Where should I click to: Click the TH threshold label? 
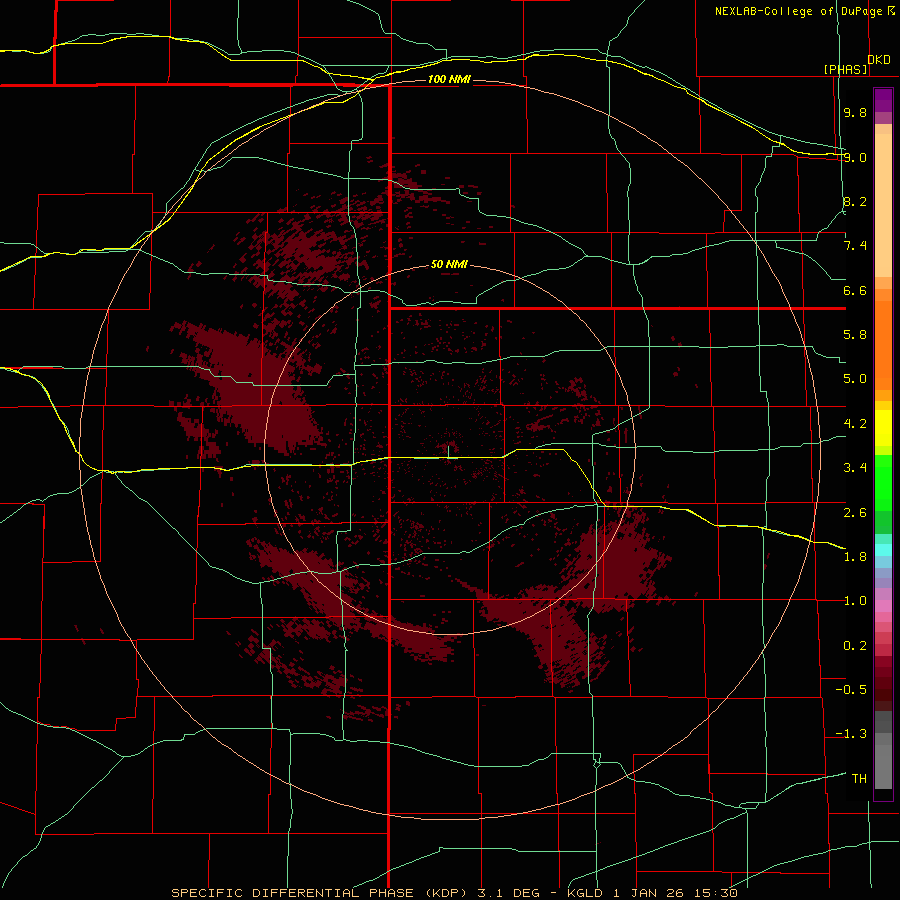click(x=859, y=779)
